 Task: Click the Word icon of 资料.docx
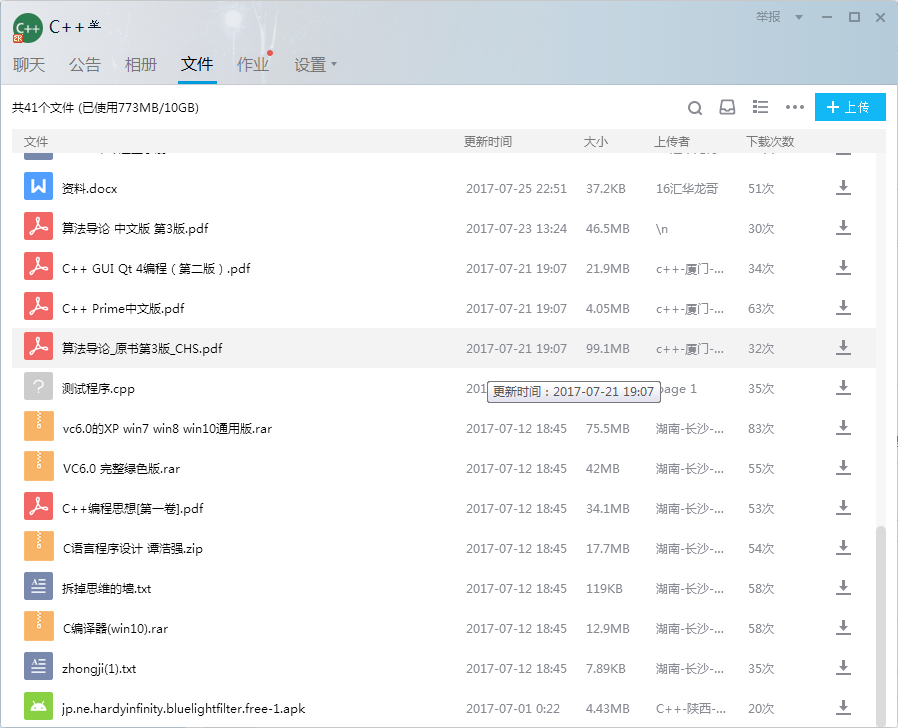[x=38, y=186]
